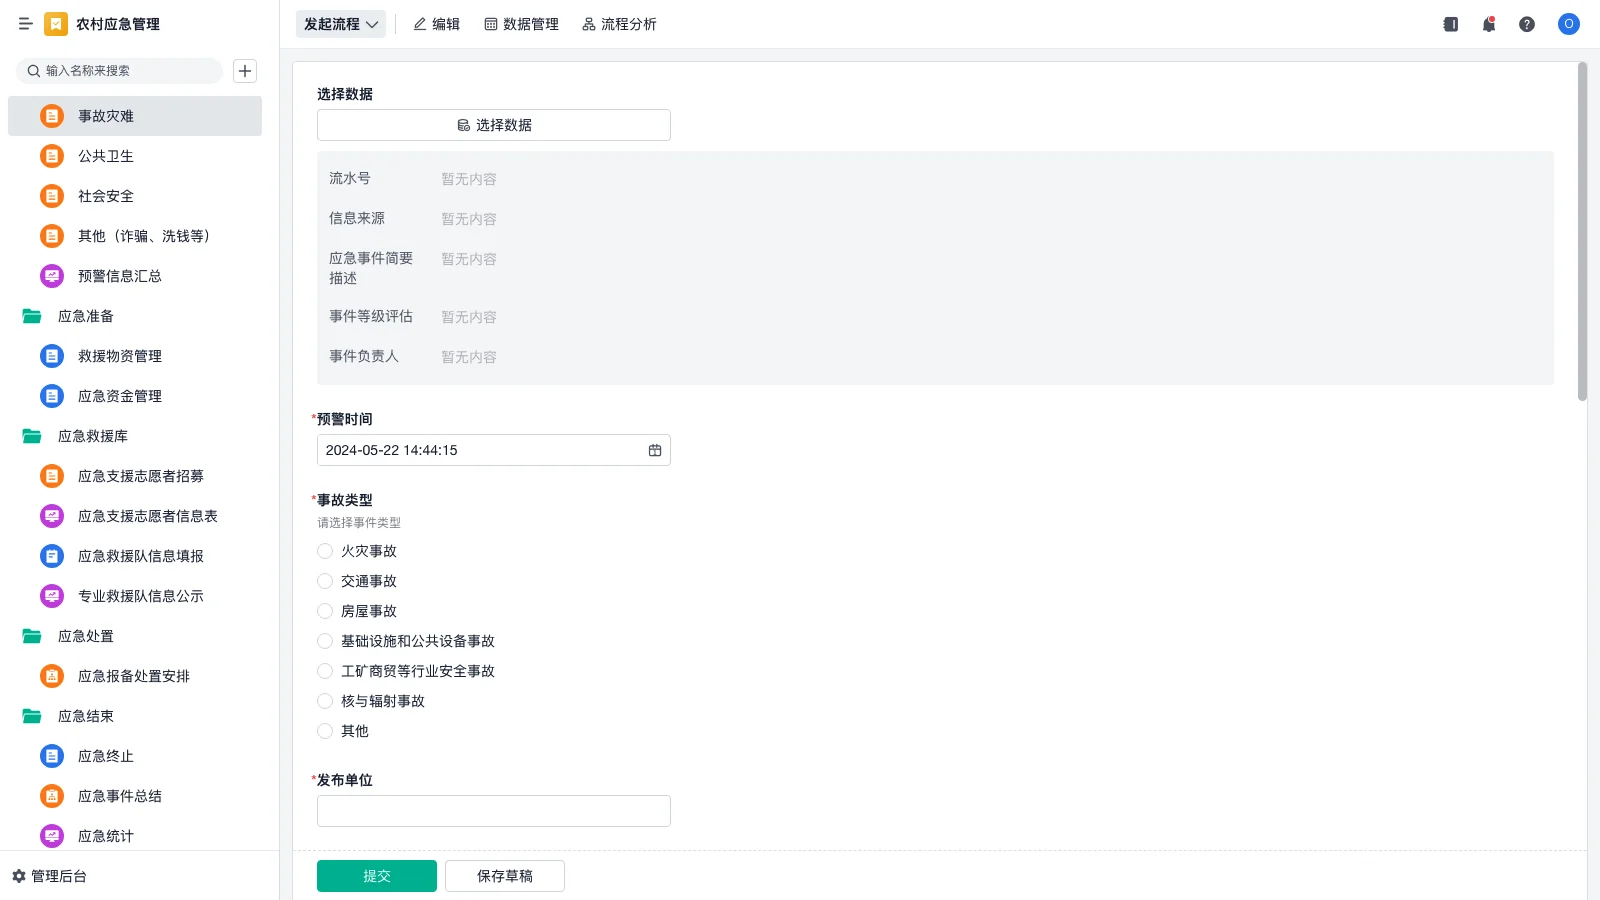Click the blue icon beside 应急资金管理
This screenshot has width=1600, height=900.
pos(52,396)
